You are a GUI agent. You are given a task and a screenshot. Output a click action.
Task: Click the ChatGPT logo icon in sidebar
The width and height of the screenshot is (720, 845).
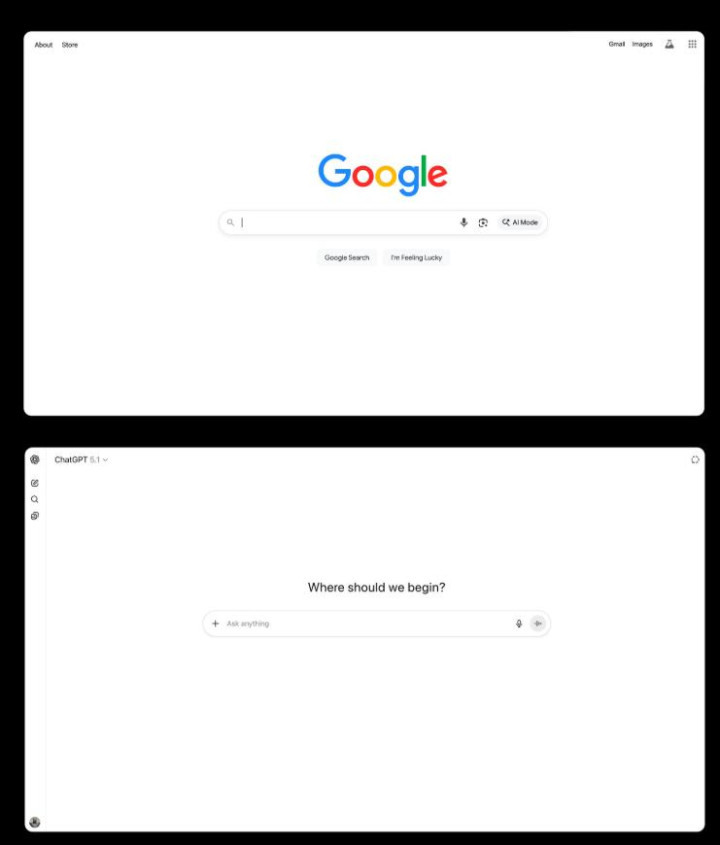pyautogui.click(x=35, y=460)
